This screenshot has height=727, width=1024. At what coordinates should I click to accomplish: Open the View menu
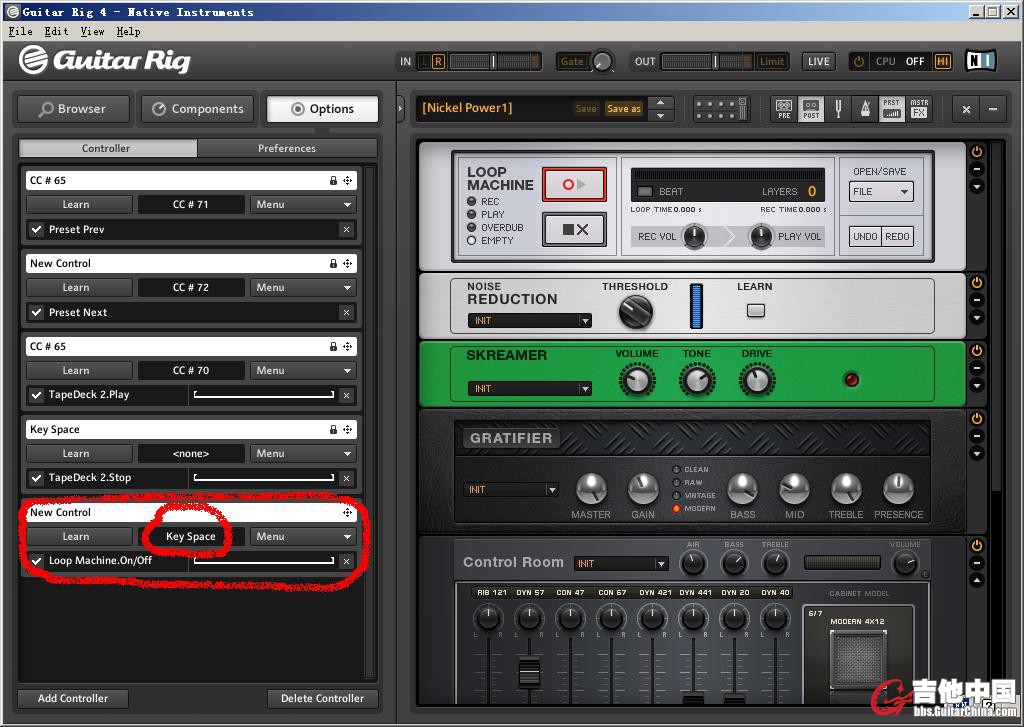tap(92, 31)
